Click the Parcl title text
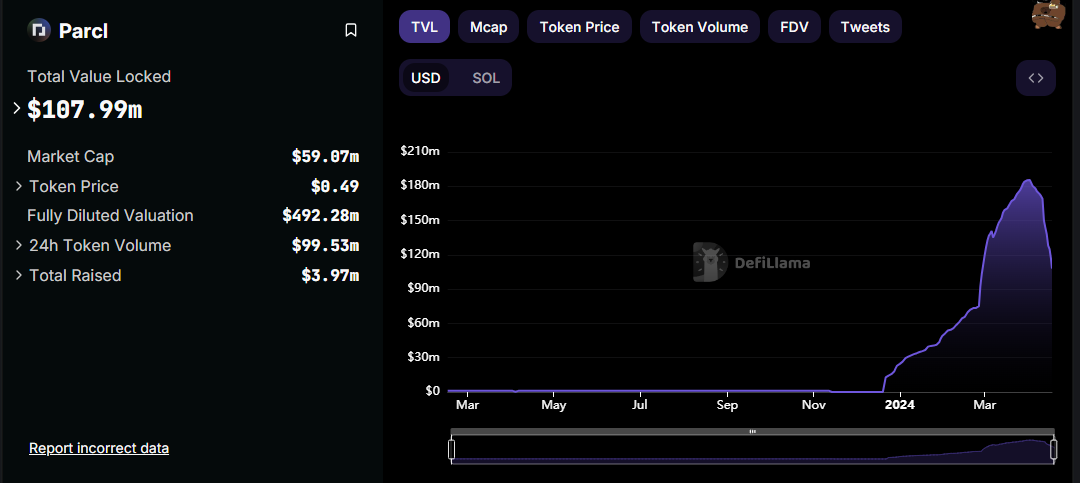Viewport: 1080px width, 483px height. (x=83, y=31)
